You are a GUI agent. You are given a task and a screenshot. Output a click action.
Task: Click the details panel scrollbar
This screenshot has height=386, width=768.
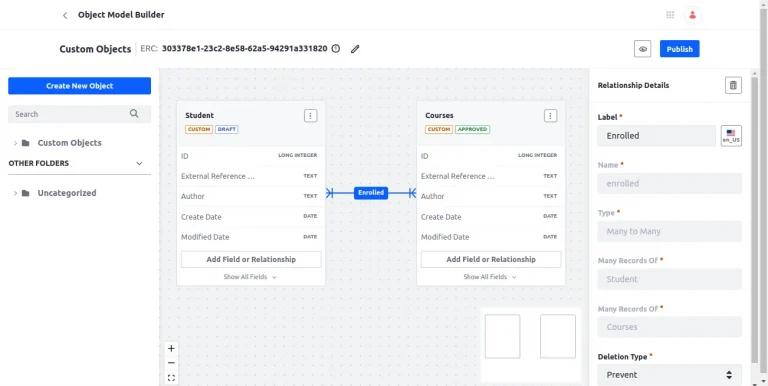point(755,220)
